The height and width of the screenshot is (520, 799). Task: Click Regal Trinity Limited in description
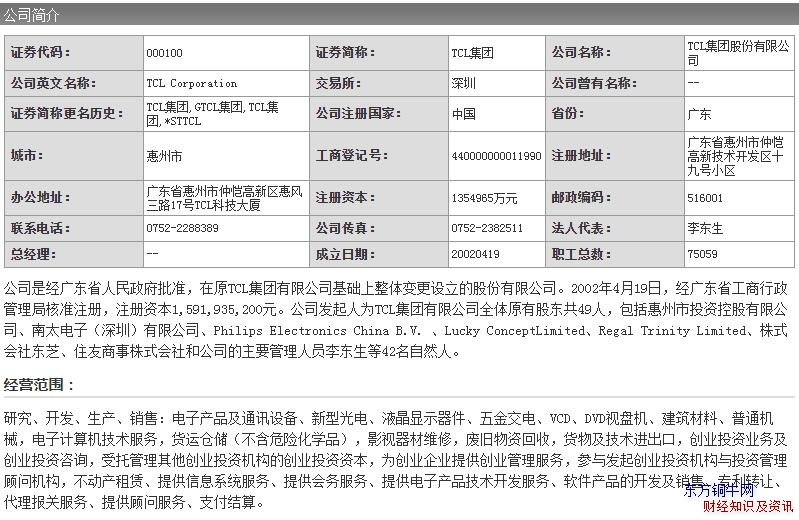click(x=673, y=331)
